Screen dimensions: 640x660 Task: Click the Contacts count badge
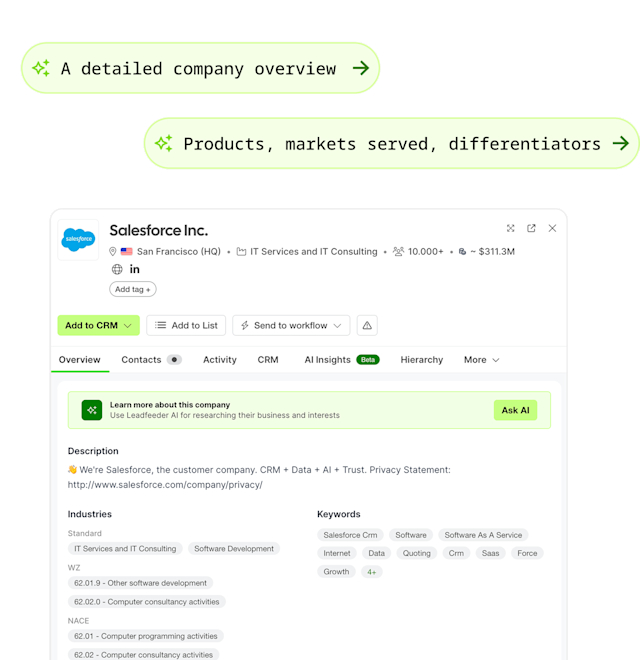point(174,360)
